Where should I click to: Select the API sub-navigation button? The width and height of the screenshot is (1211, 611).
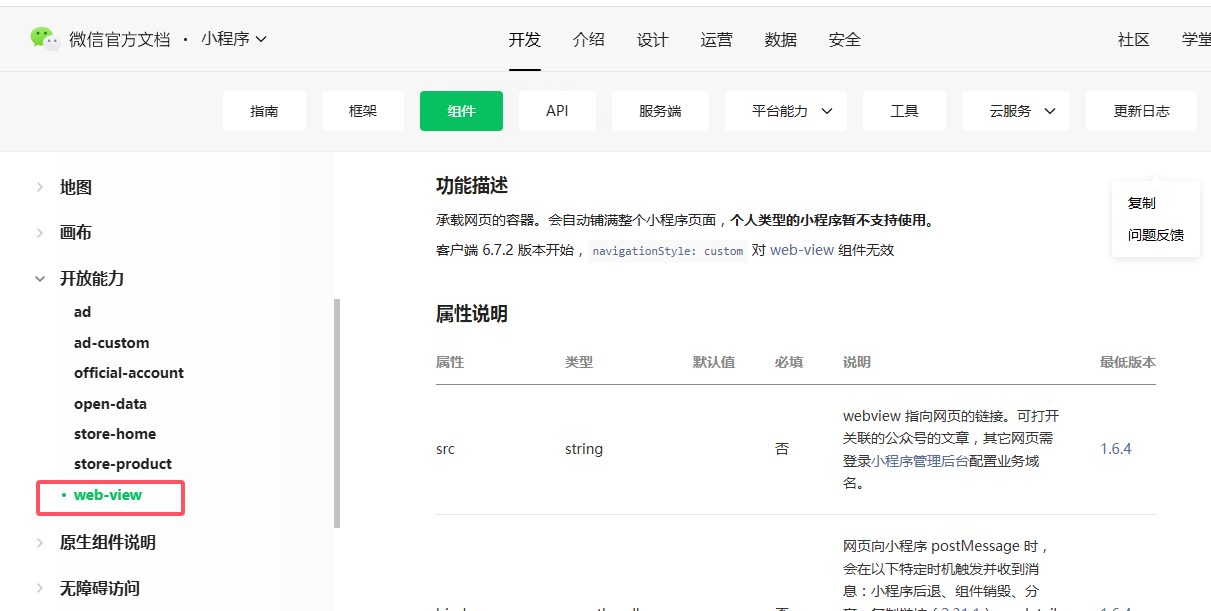(x=557, y=111)
